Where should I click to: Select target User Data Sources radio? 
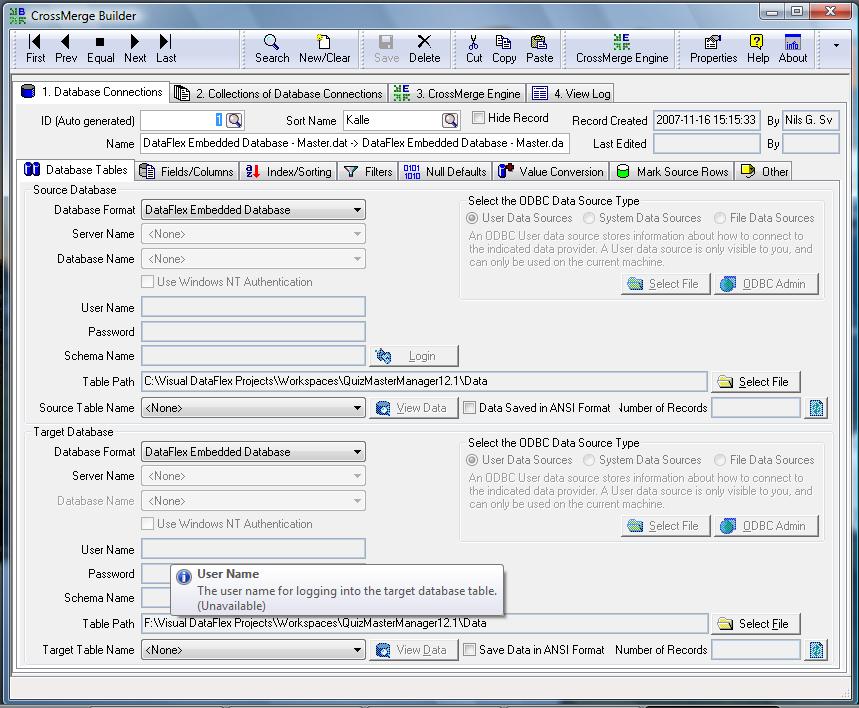(471, 460)
